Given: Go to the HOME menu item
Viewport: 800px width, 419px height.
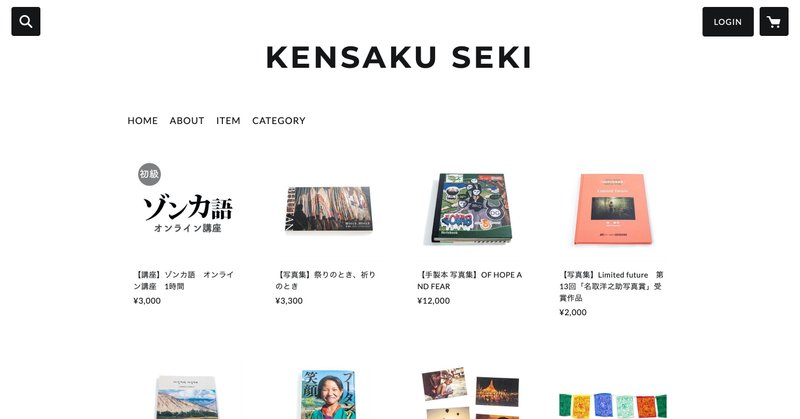Looking at the screenshot, I should [142, 120].
